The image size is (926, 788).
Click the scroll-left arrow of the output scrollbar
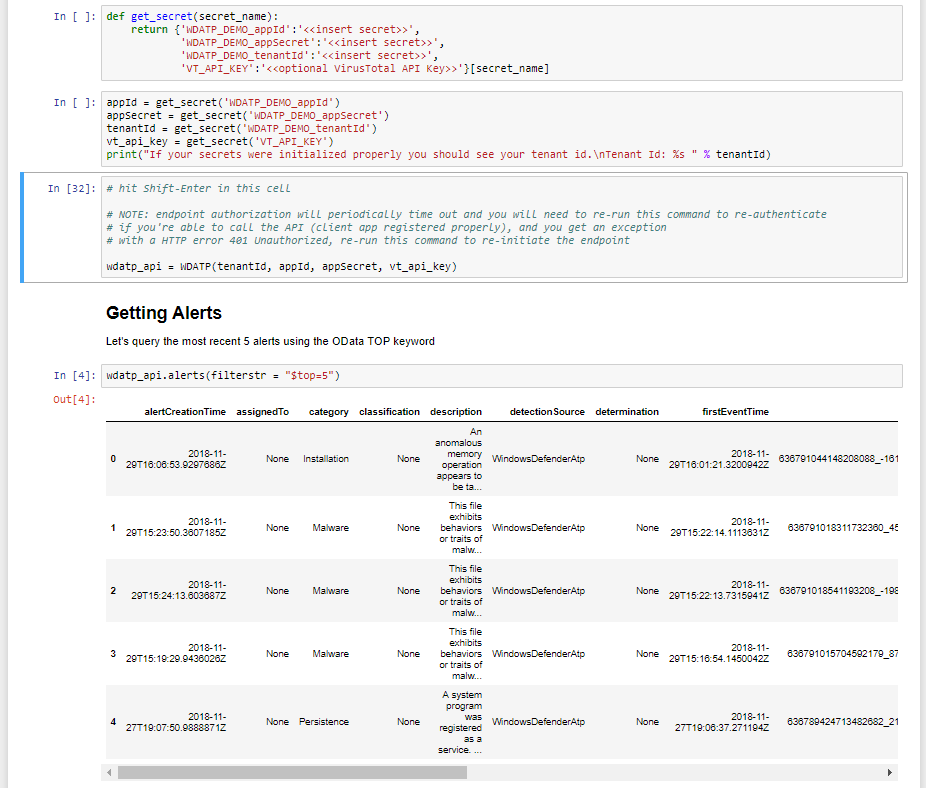click(109, 773)
